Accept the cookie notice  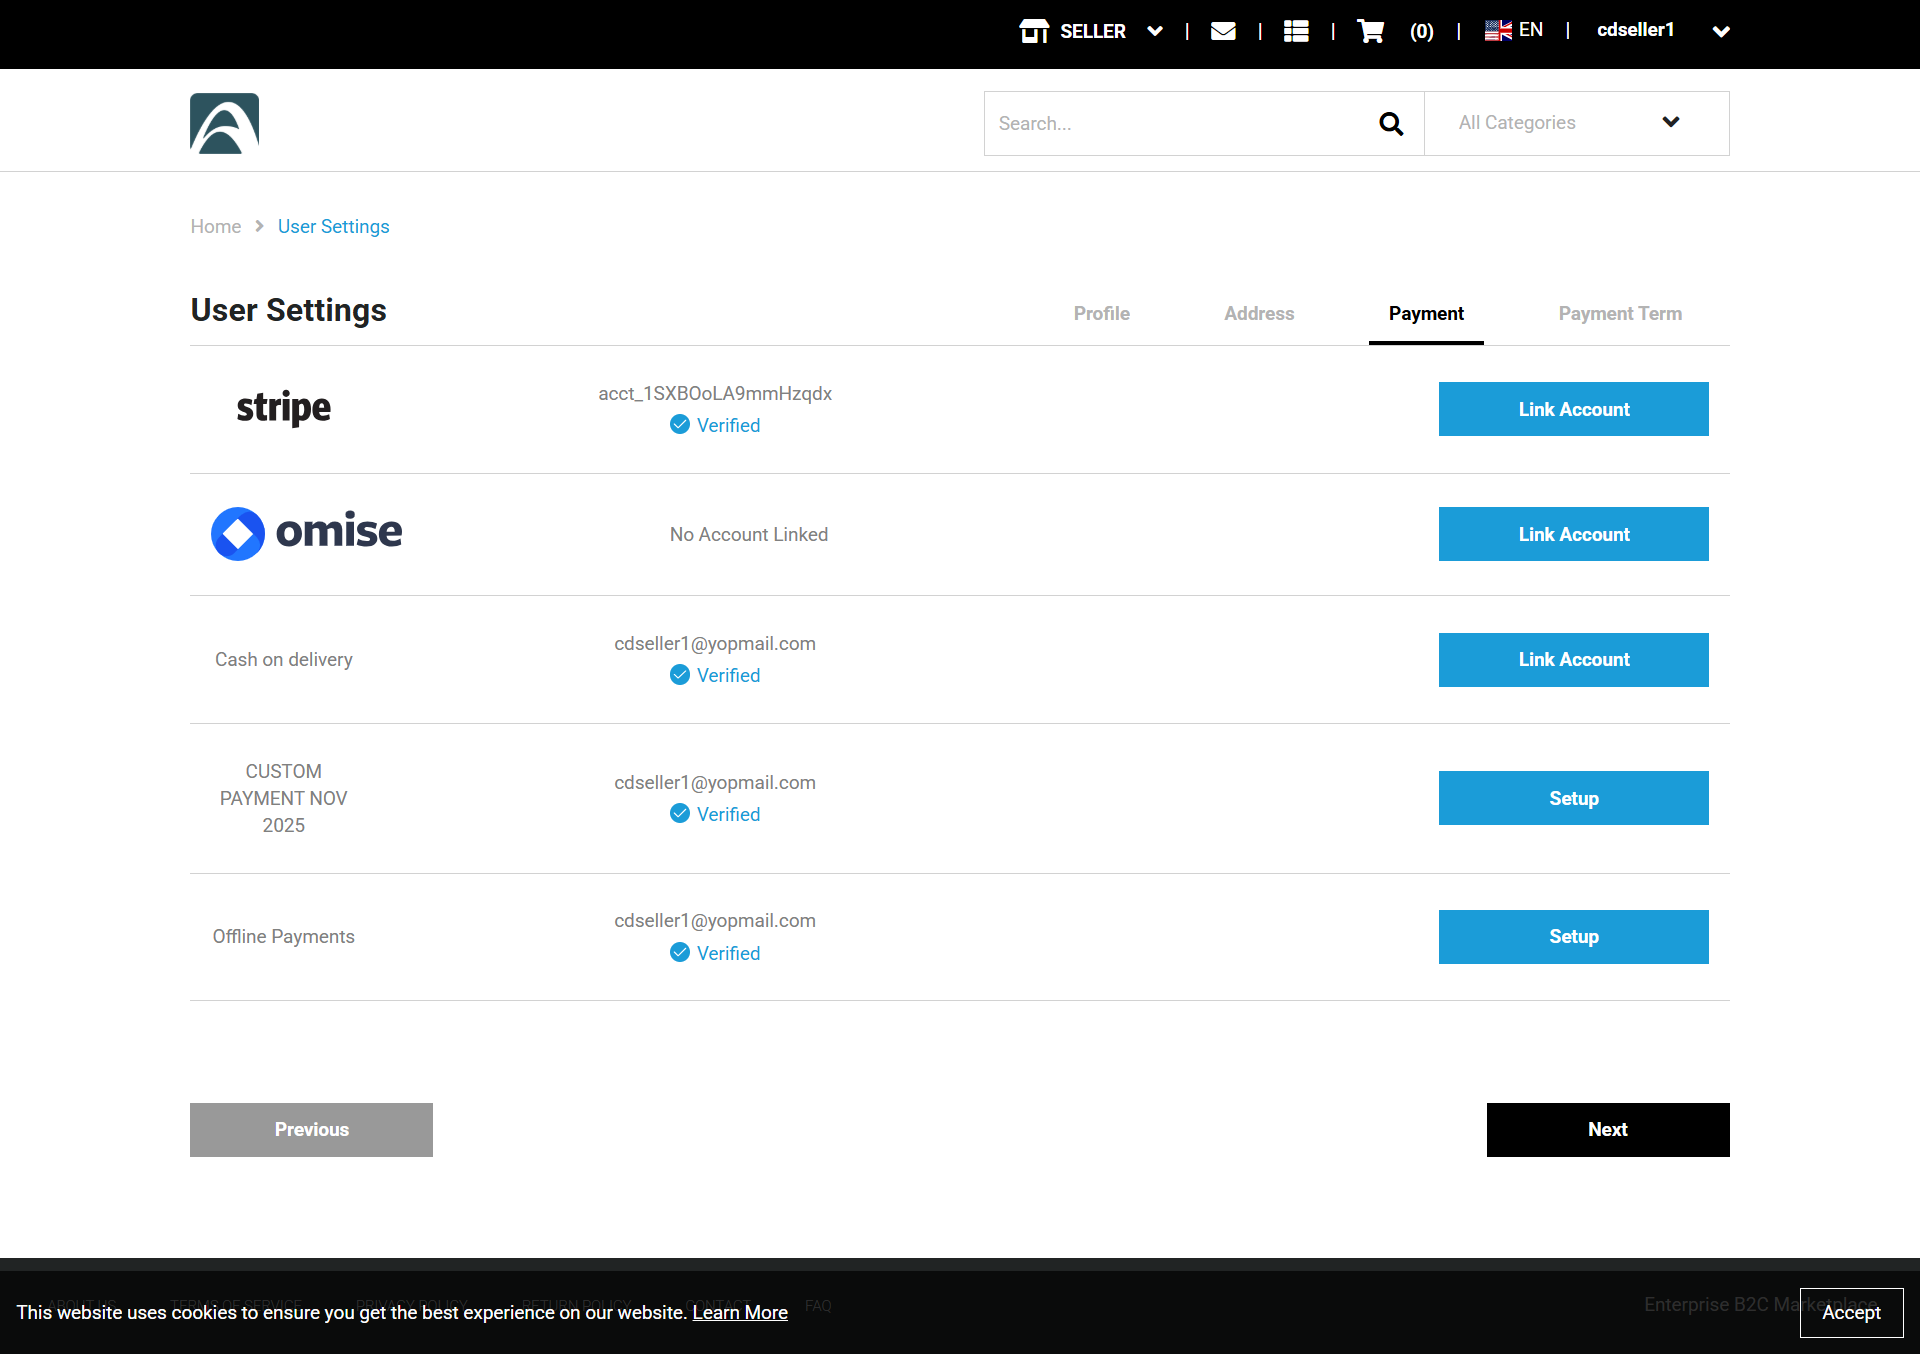(1851, 1312)
